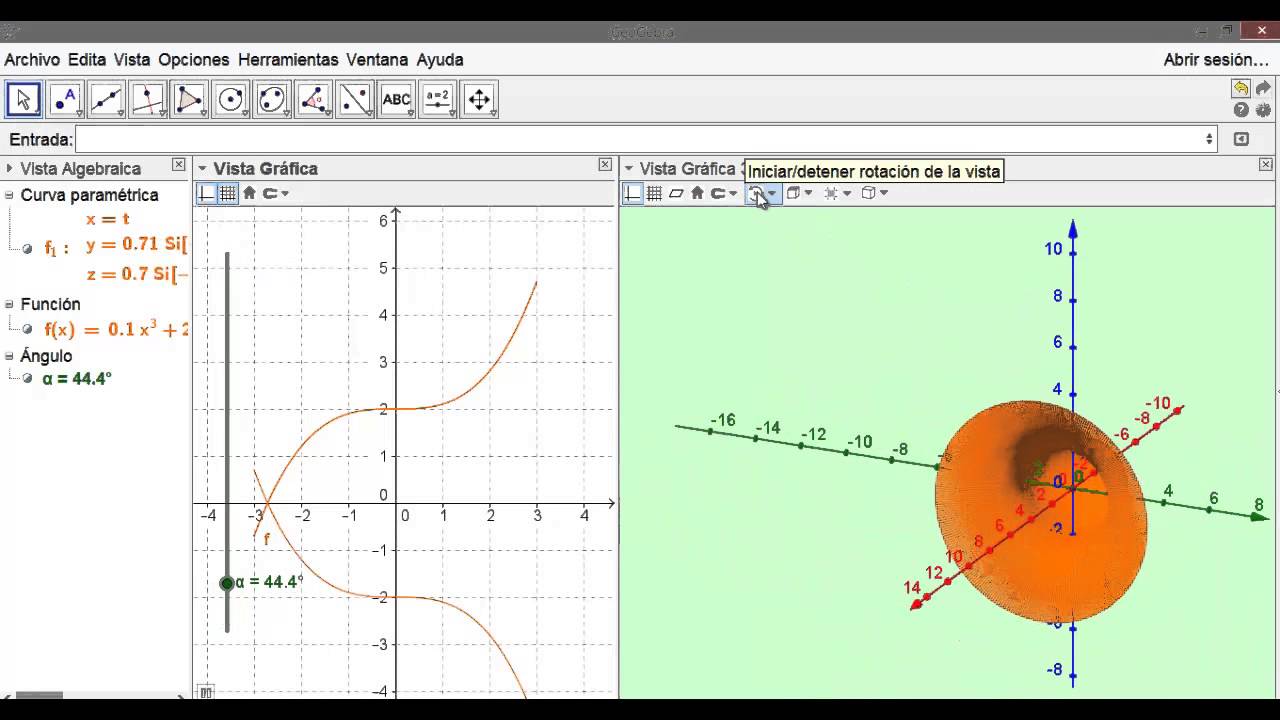1280x720 pixels.
Task: Select the ABC text tool
Action: 397,99
